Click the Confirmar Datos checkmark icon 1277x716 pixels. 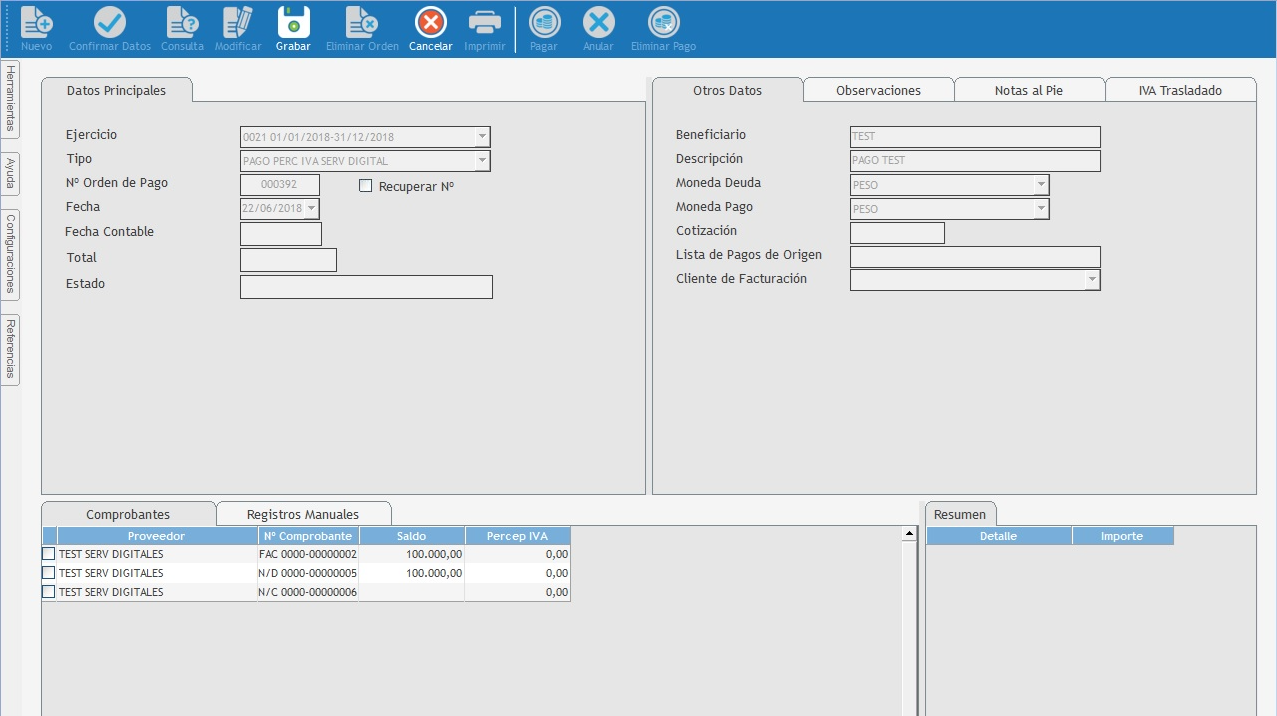[110, 22]
